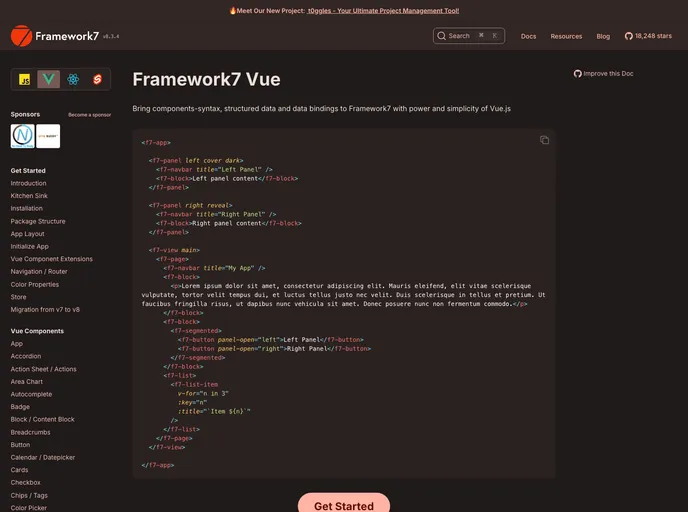Click the Framework7 logo icon

(x=22, y=36)
